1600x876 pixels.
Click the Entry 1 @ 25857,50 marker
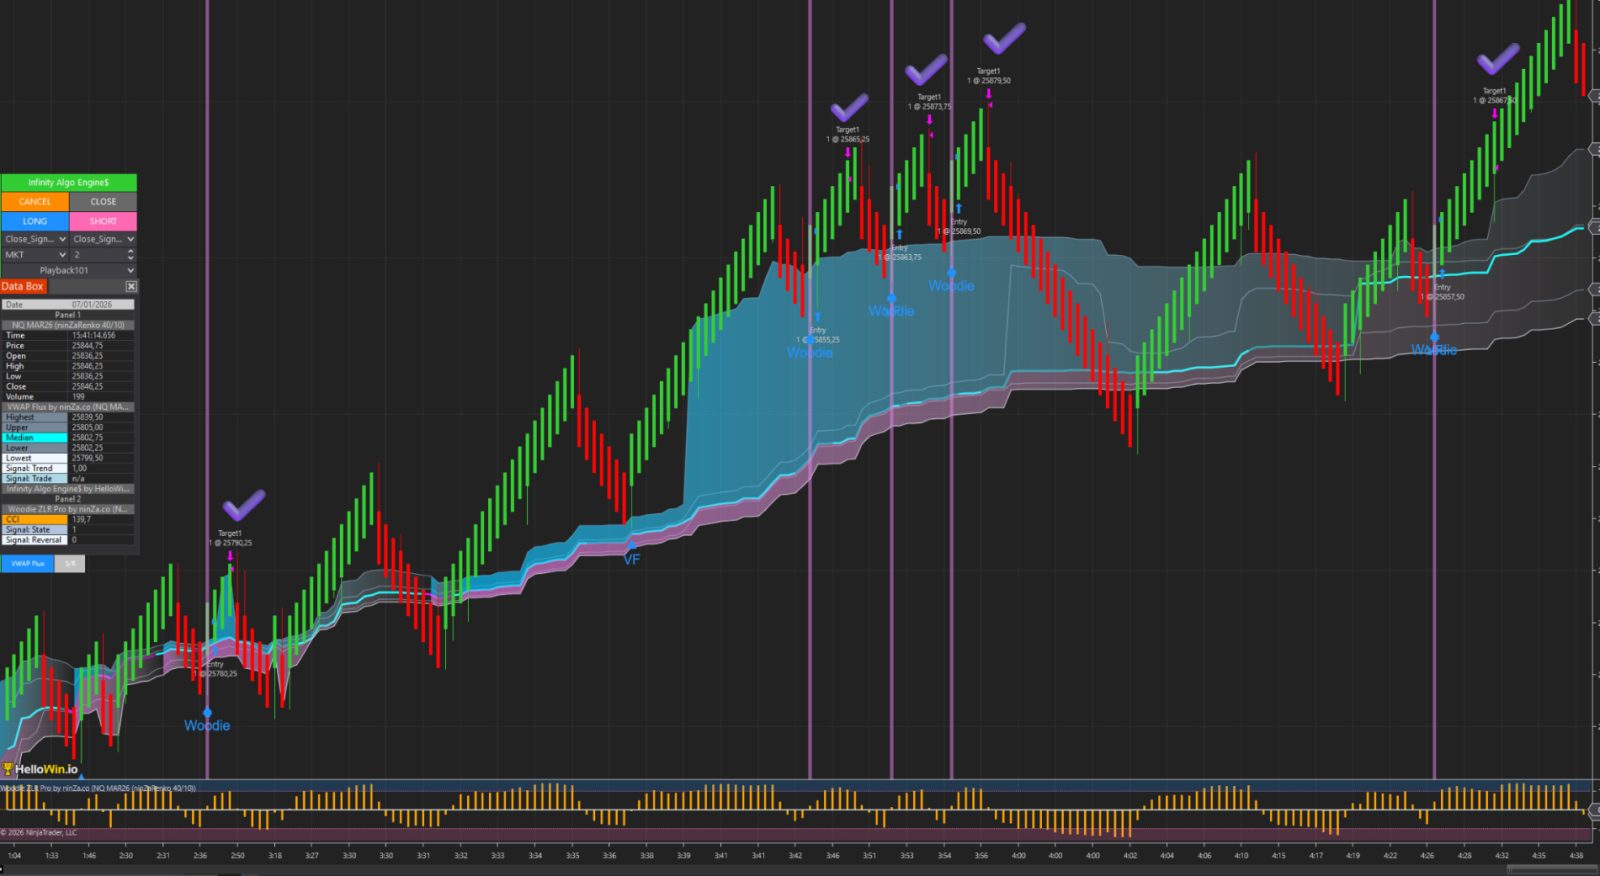point(1442,292)
